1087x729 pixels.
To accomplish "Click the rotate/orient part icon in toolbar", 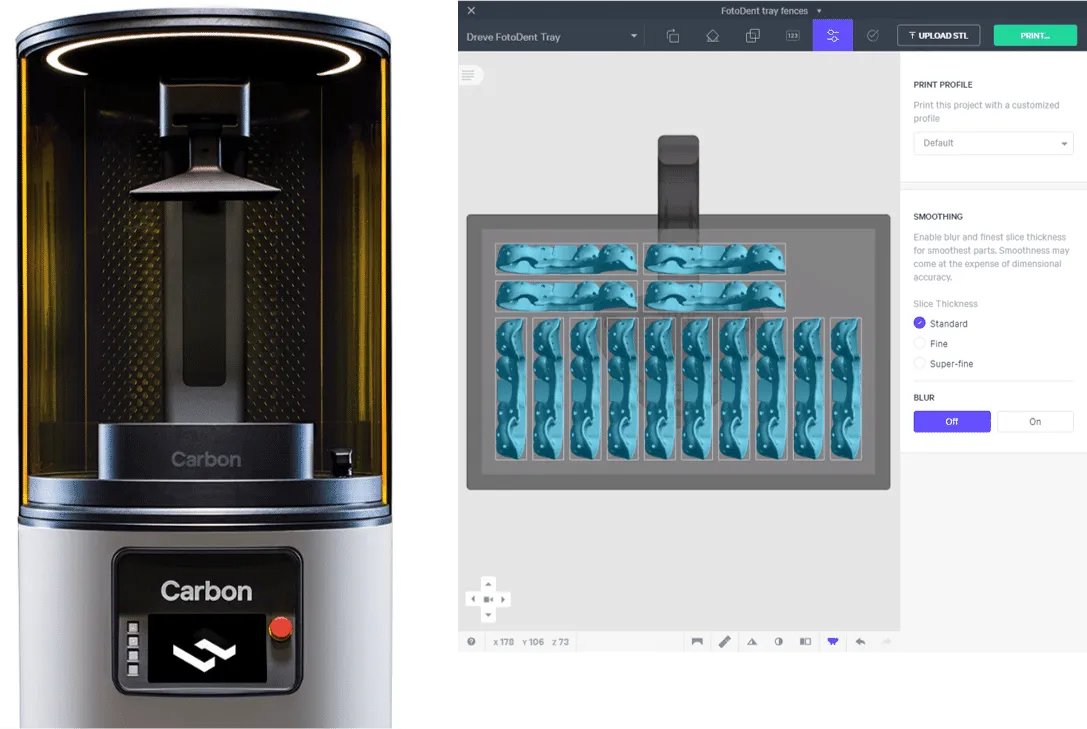I will click(x=672, y=36).
